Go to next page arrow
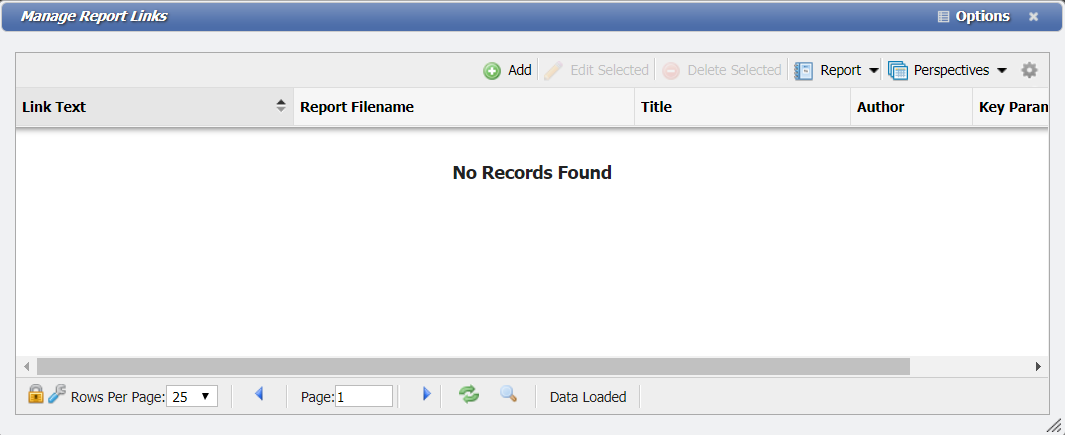 [x=426, y=395]
